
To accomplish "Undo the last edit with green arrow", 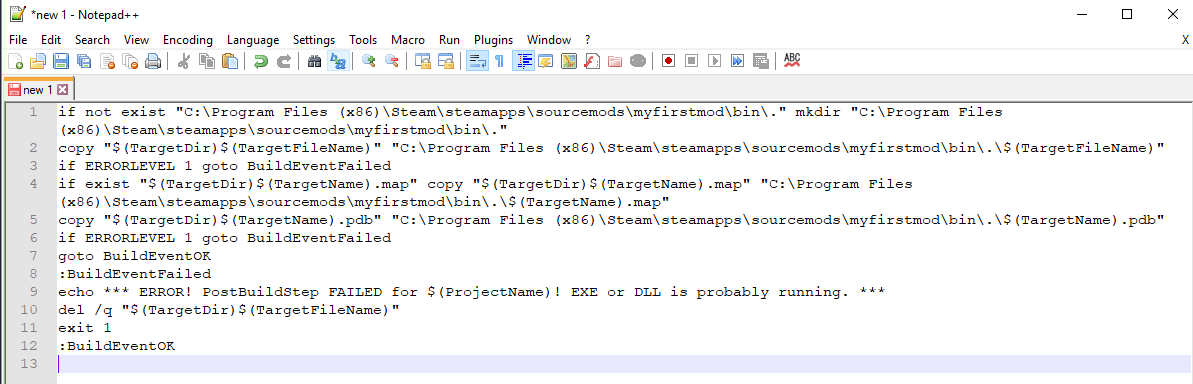I will click(x=260, y=62).
